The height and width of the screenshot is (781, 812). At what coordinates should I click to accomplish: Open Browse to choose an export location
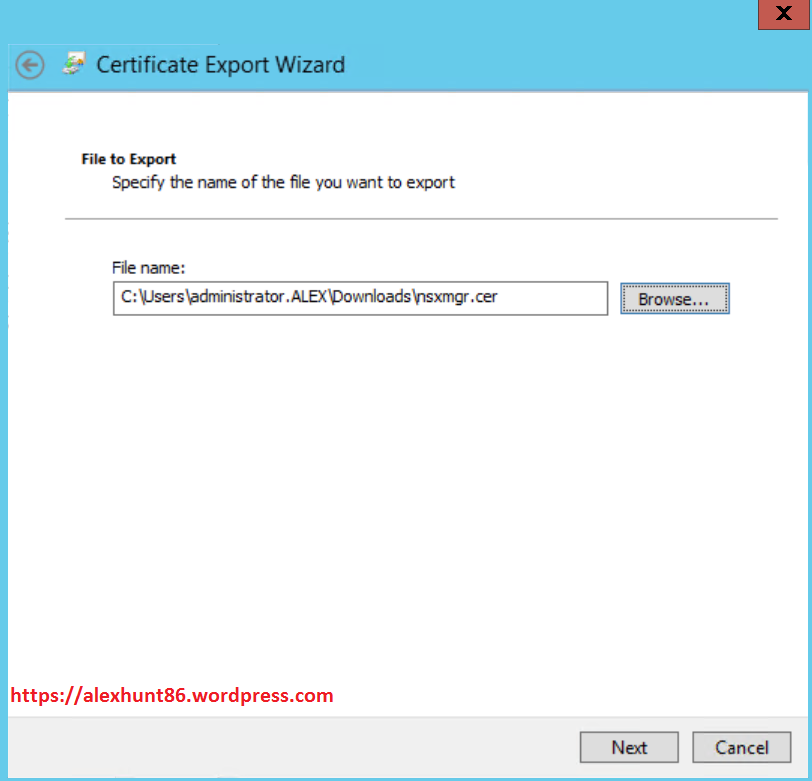(x=674, y=298)
